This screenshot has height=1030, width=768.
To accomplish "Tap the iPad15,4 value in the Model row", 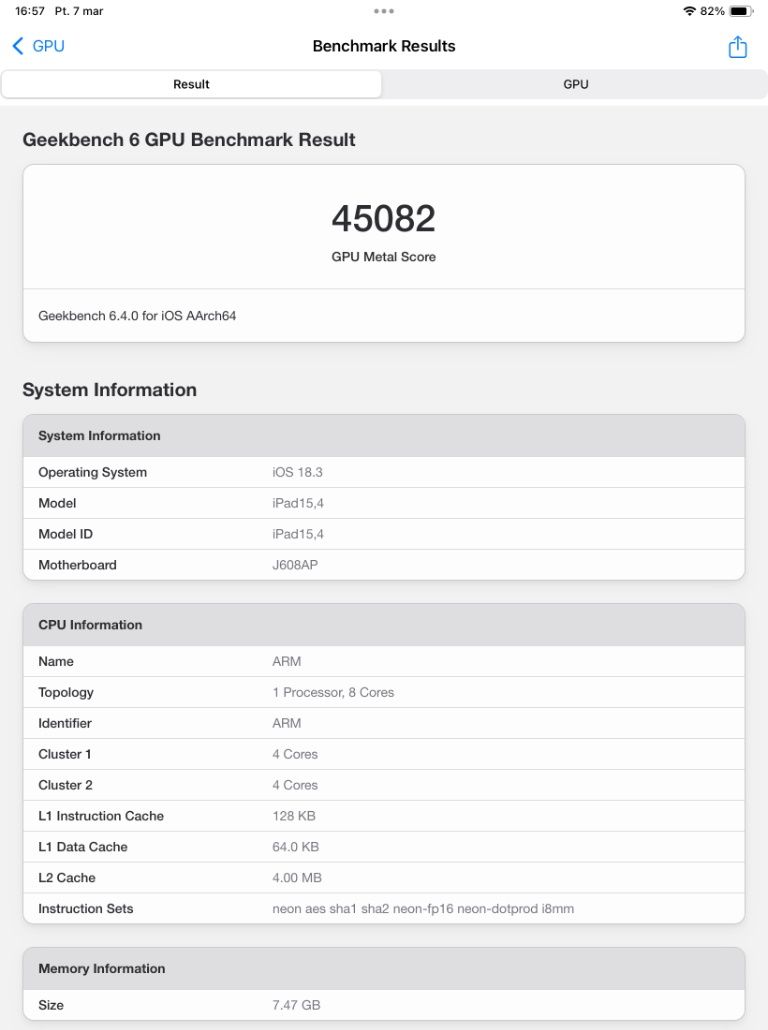I will 298,503.
